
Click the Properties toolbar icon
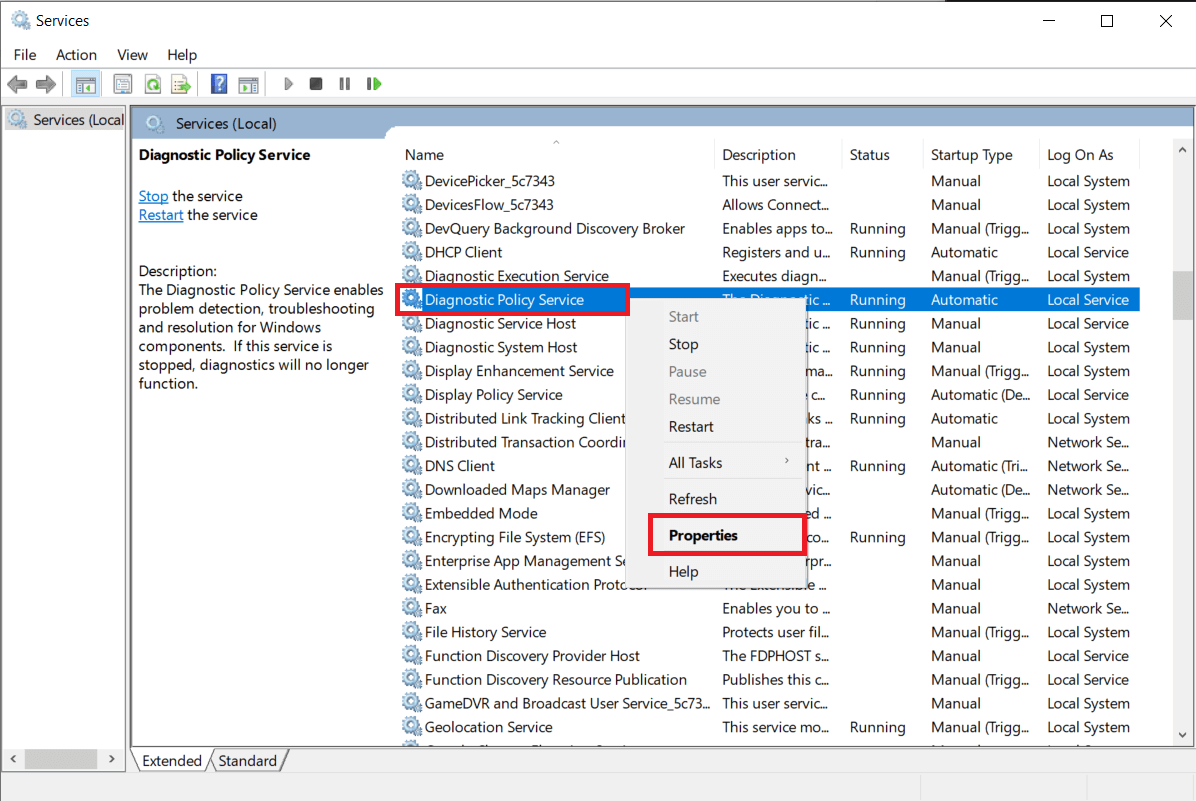click(123, 84)
